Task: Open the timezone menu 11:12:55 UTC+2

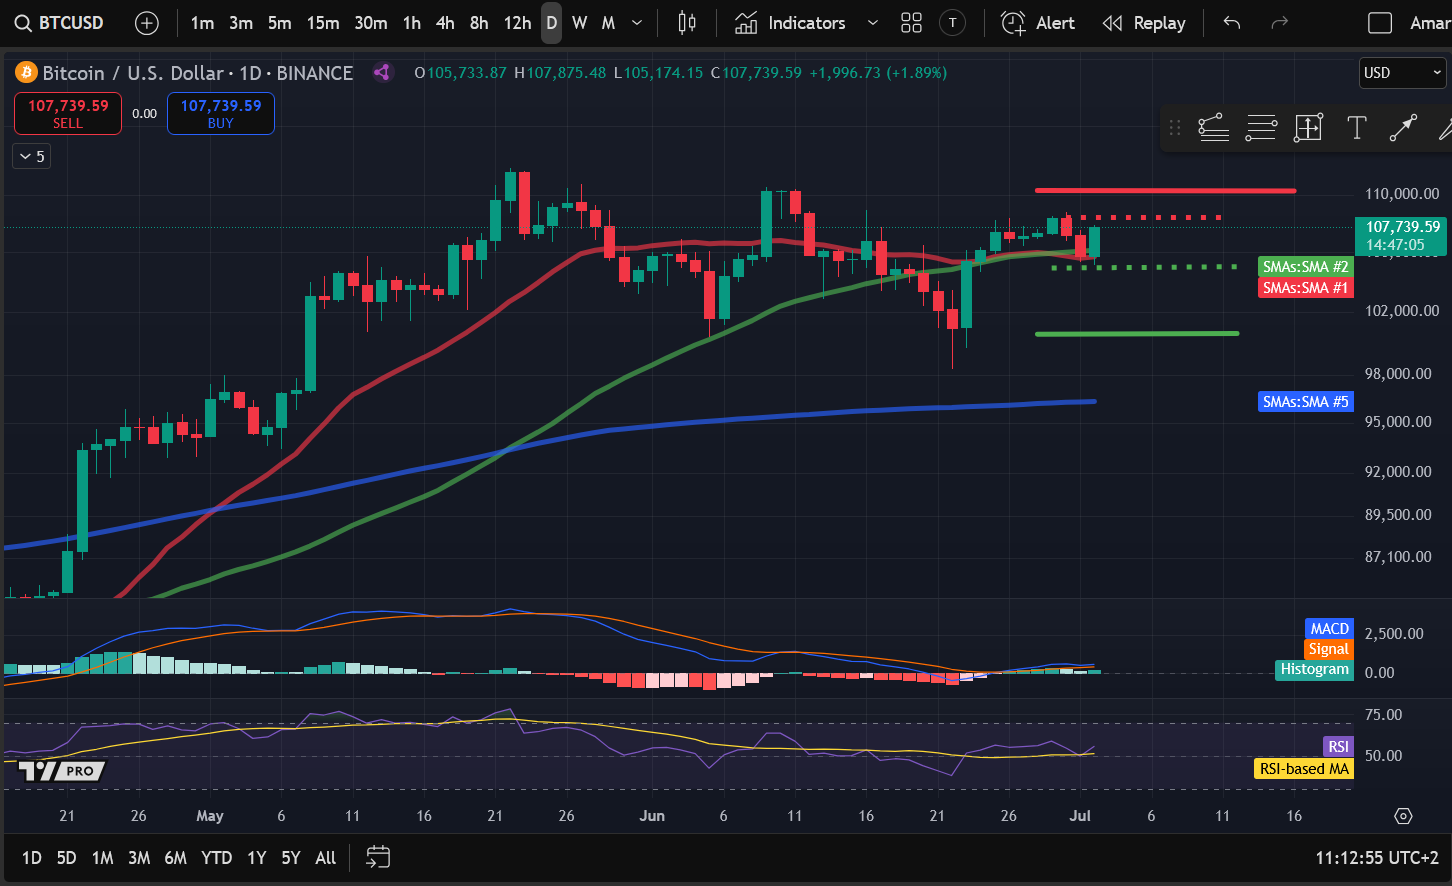Action: (x=1377, y=858)
